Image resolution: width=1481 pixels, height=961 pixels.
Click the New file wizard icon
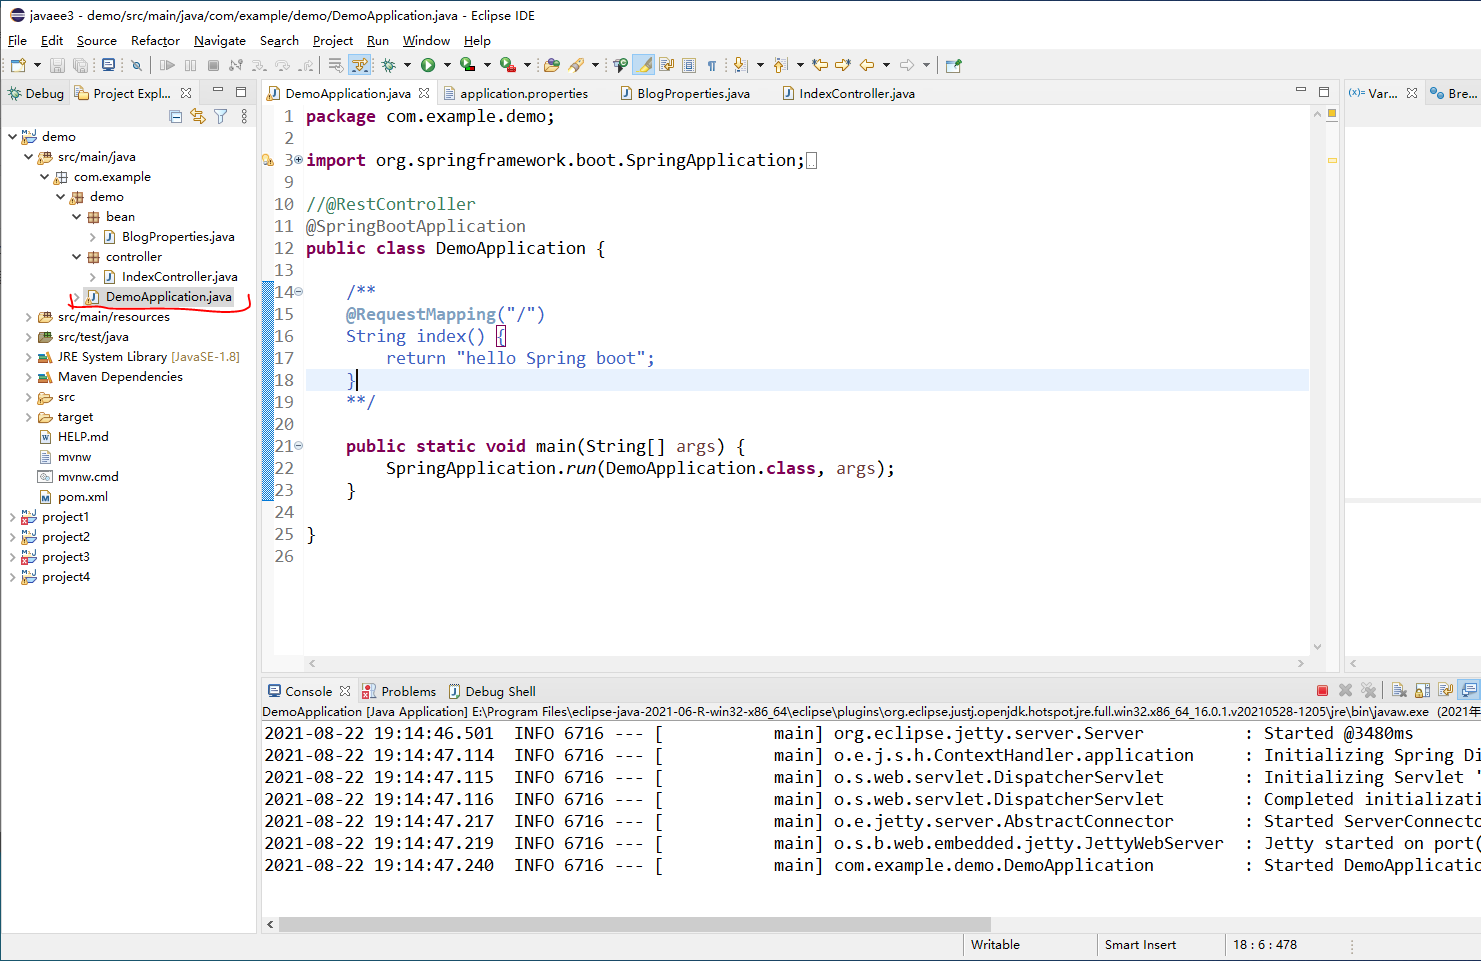(x=18, y=65)
